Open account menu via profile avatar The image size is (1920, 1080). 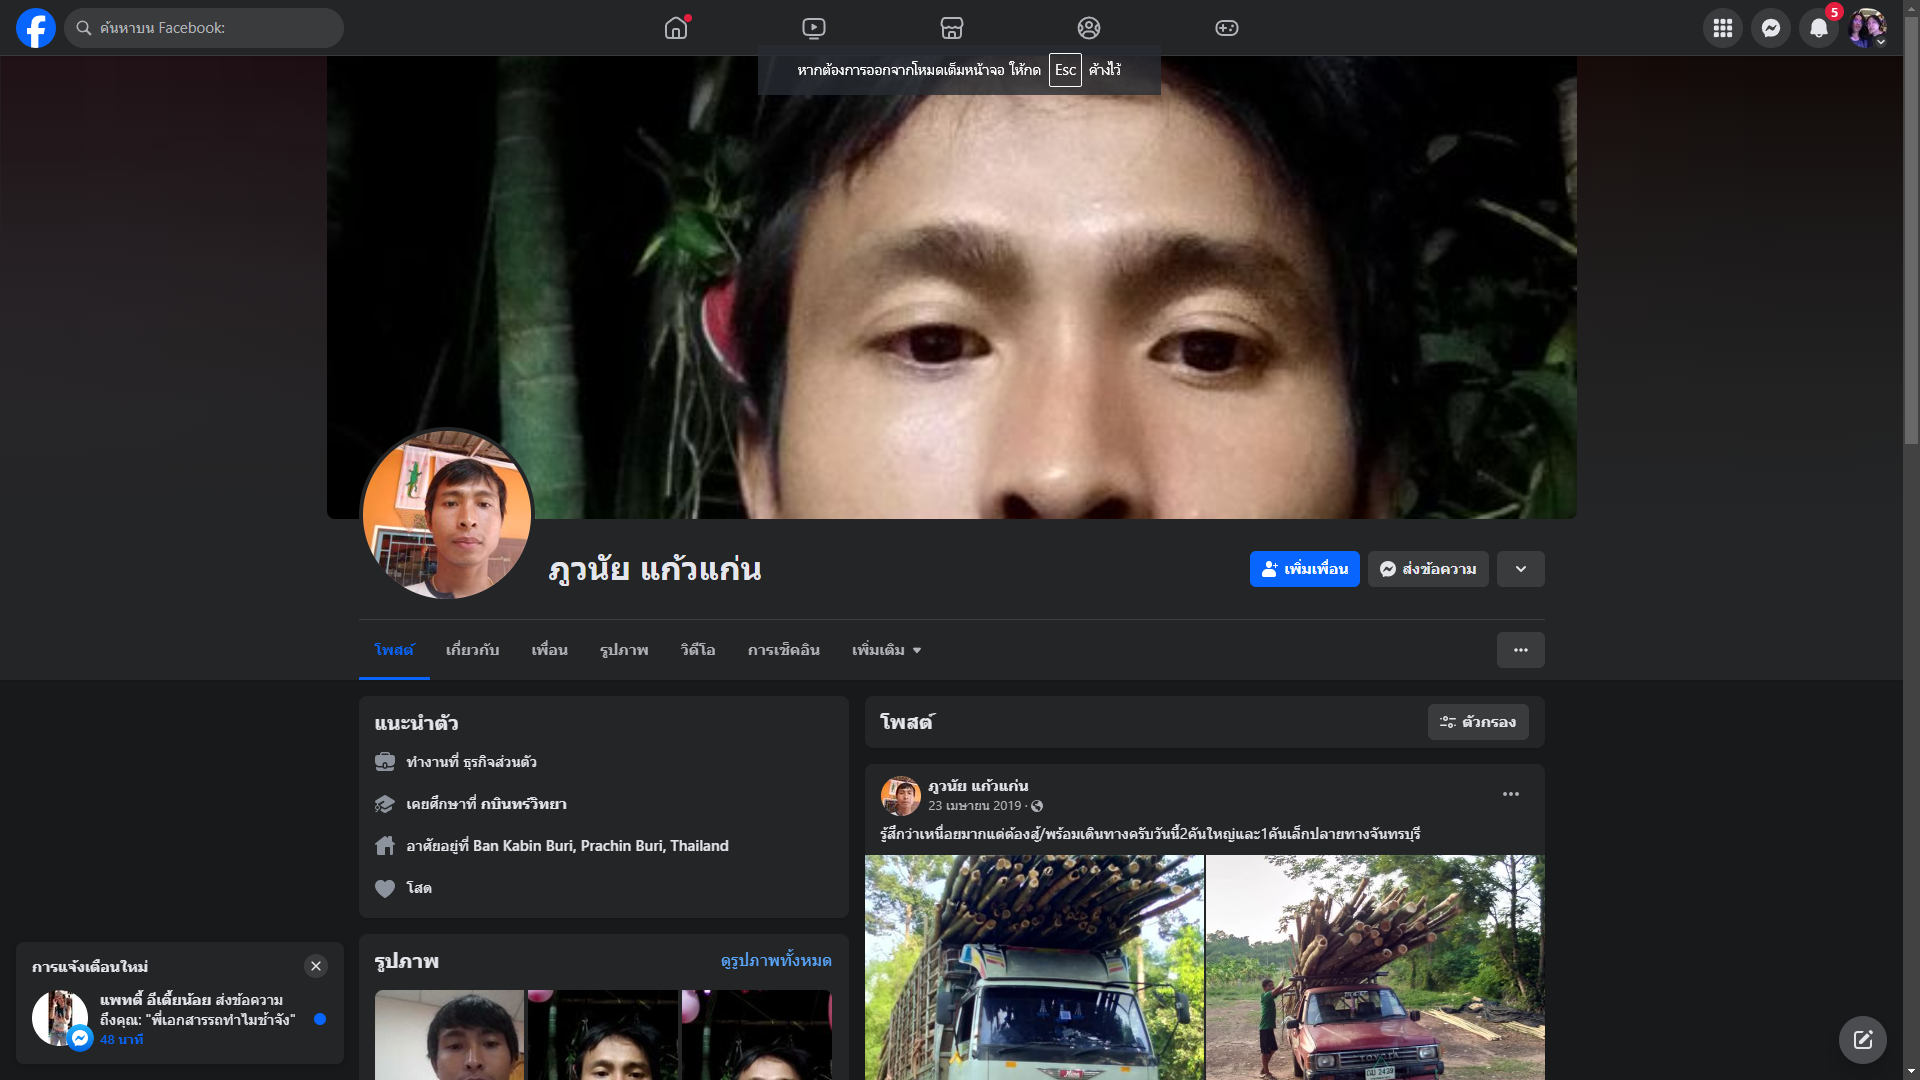(x=1866, y=28)
